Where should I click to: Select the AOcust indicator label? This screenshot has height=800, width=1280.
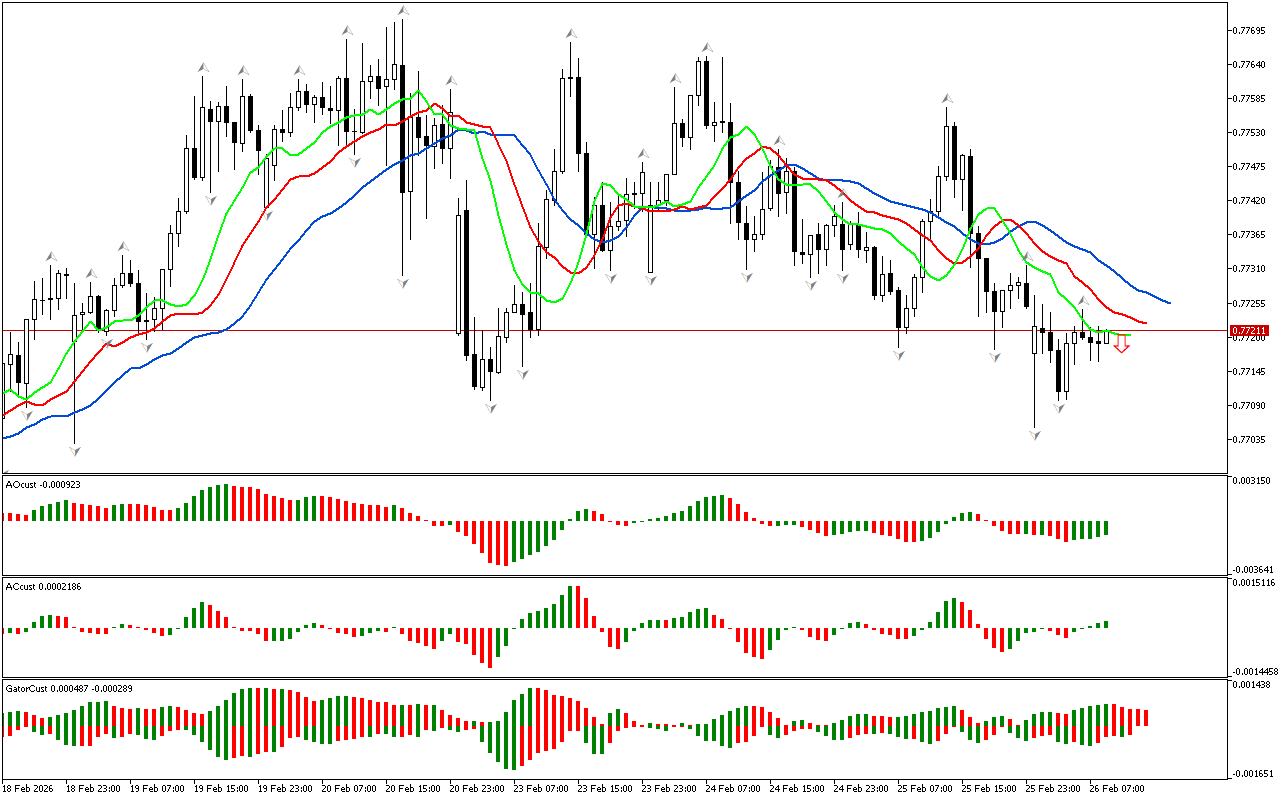click(43, 484)
